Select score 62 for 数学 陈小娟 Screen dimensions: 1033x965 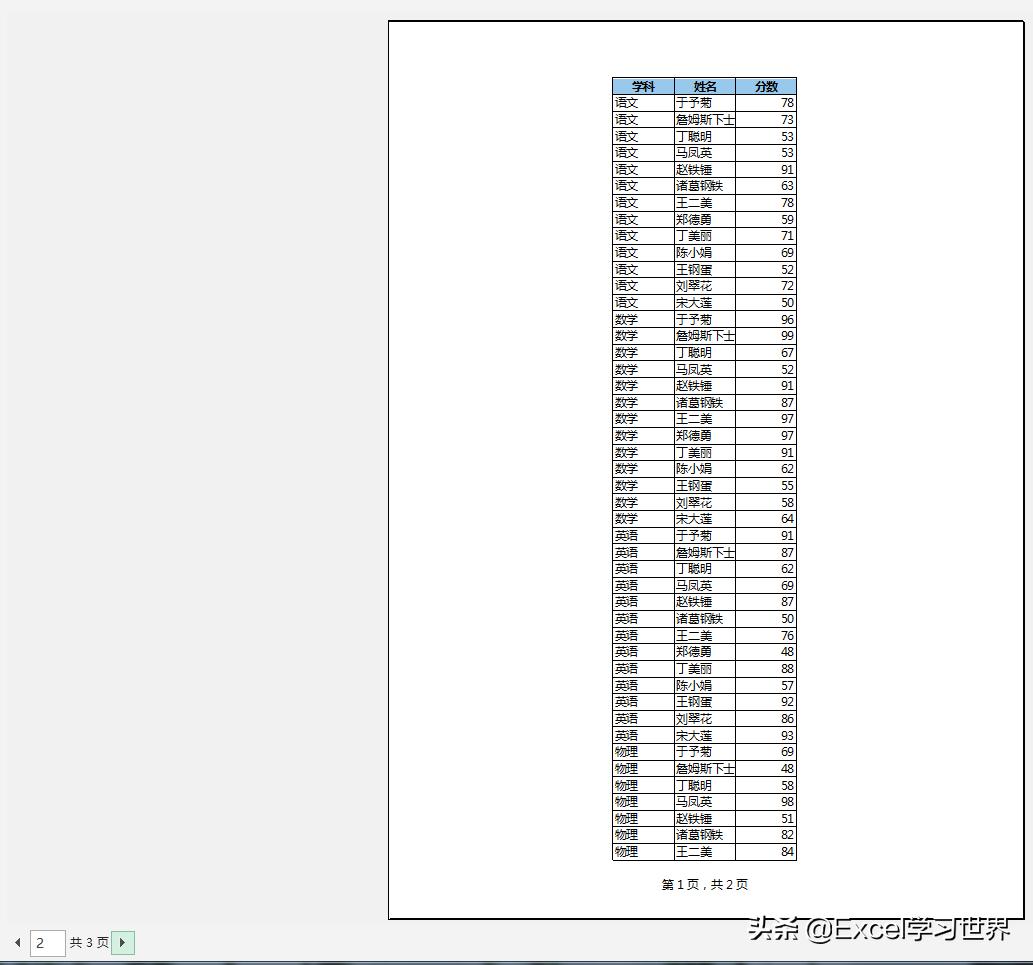point(766,469)
